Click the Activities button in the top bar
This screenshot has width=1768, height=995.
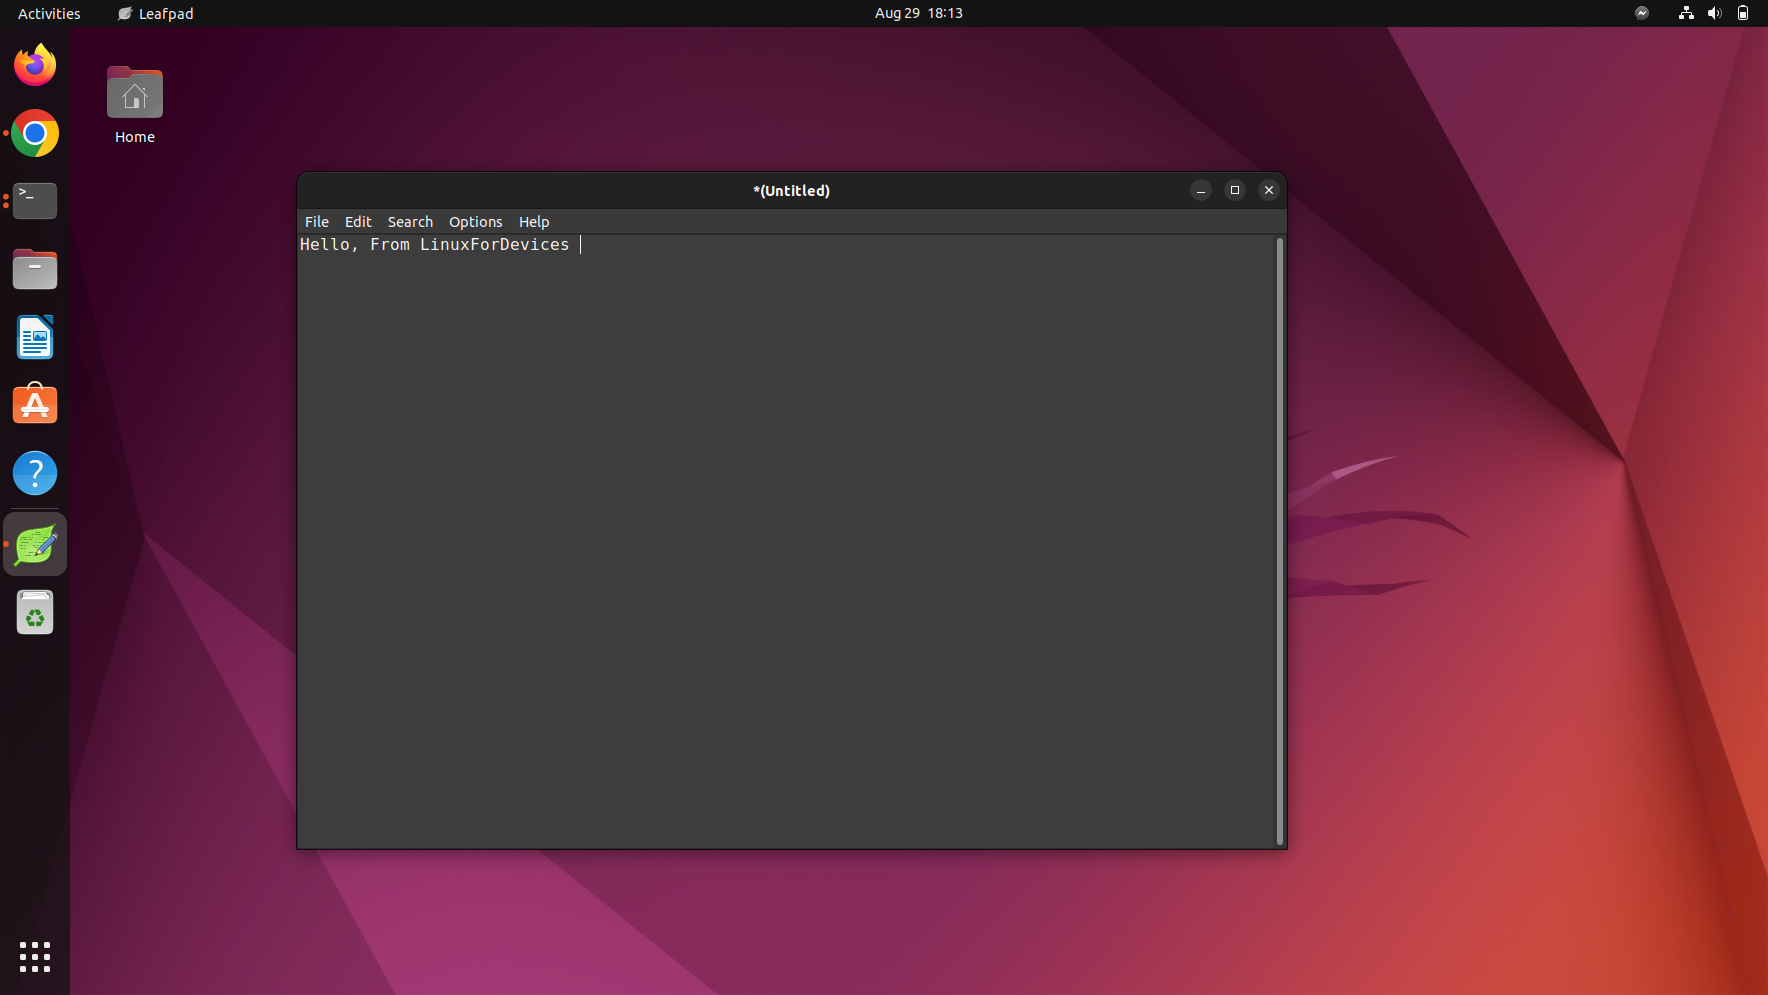(x=48, y=13)
